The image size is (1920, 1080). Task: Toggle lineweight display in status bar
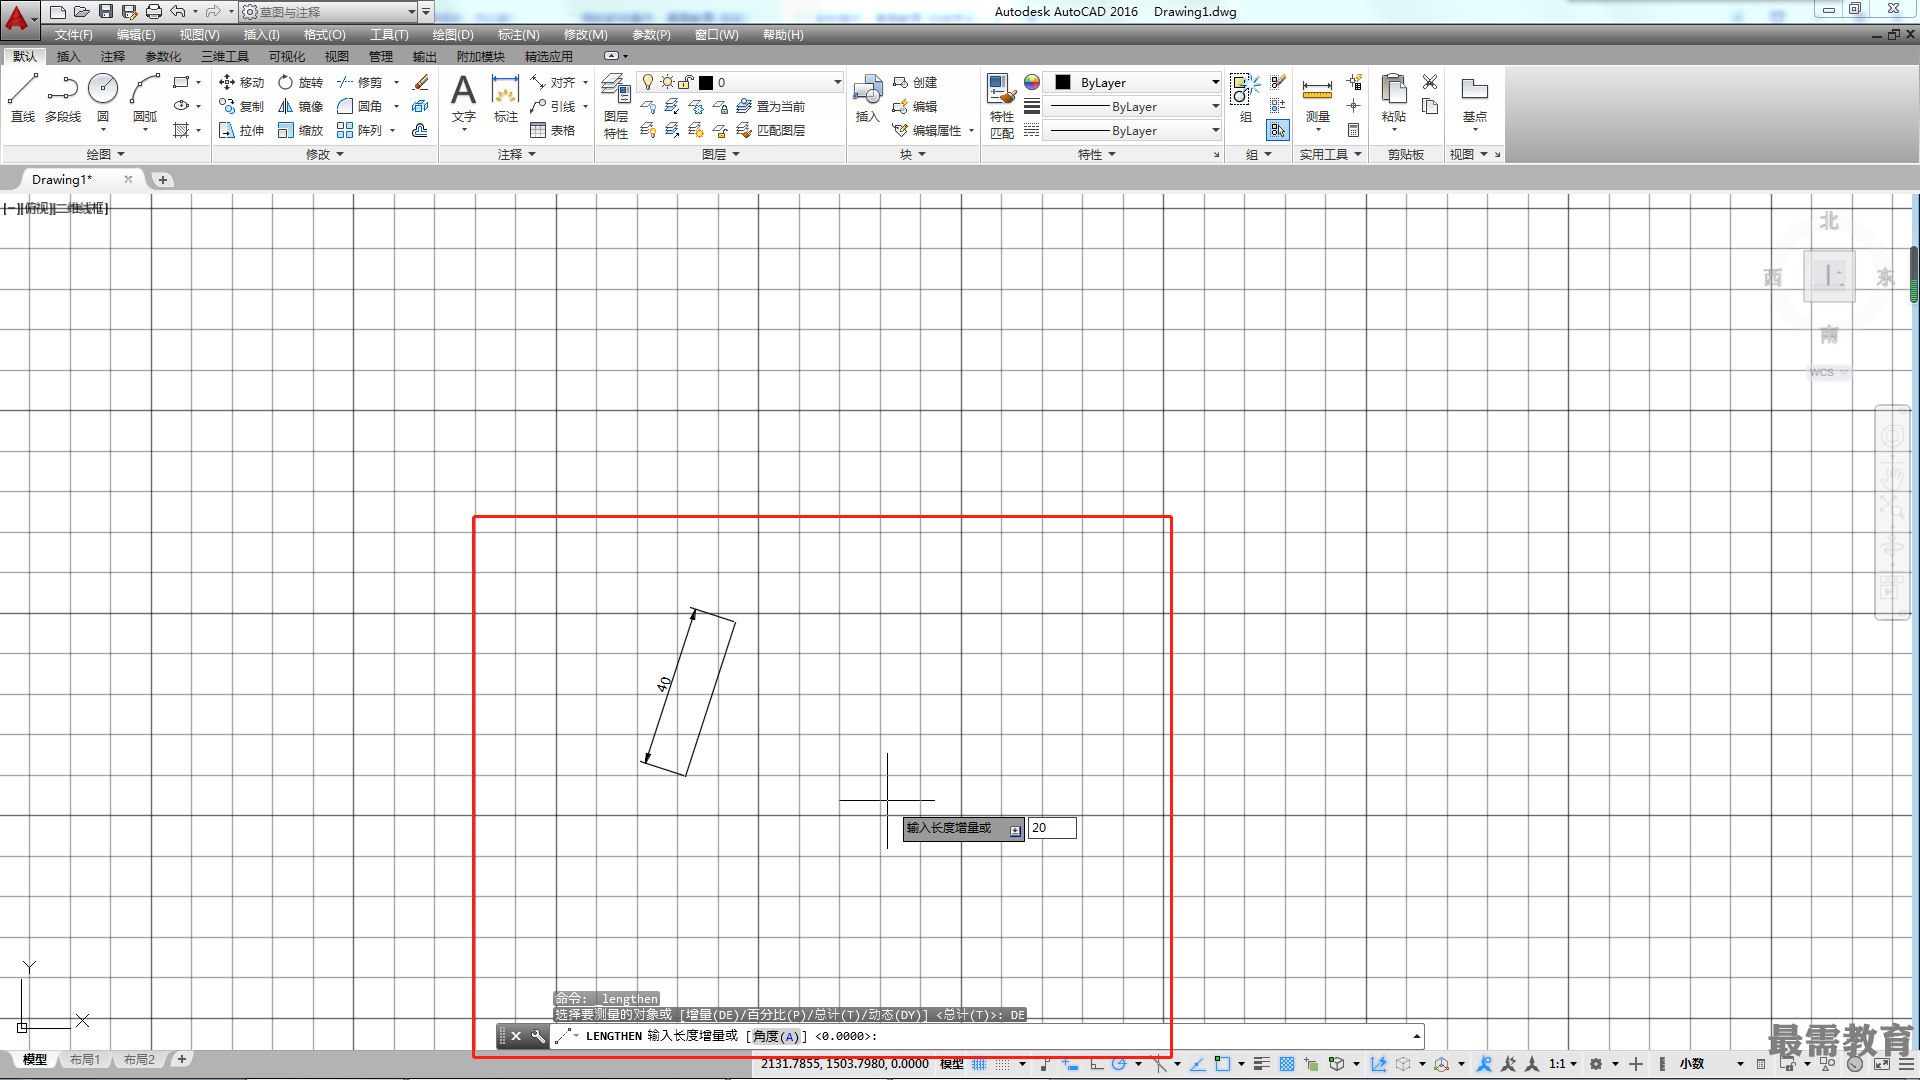(x=1262, y=1064)
